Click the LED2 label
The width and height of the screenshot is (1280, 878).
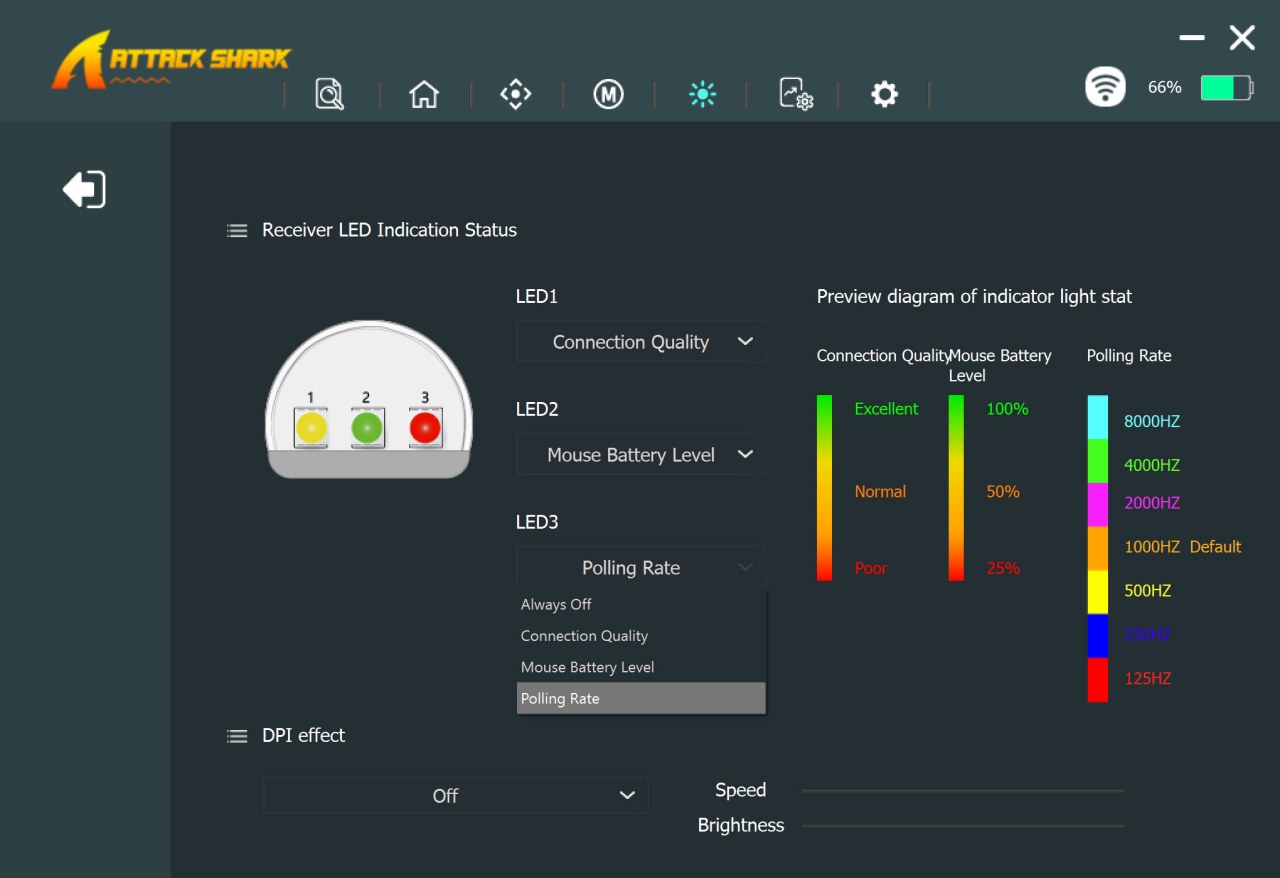click(x=537, y=410)
